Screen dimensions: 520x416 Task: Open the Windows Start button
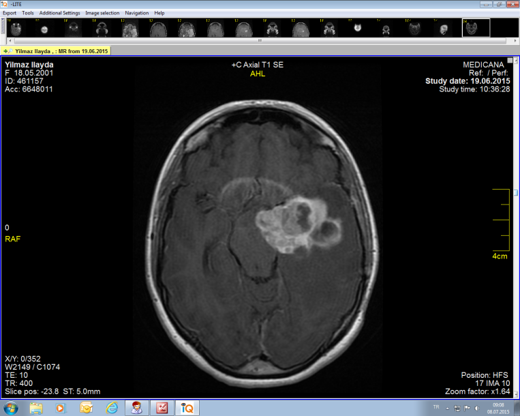pos(11,408)
